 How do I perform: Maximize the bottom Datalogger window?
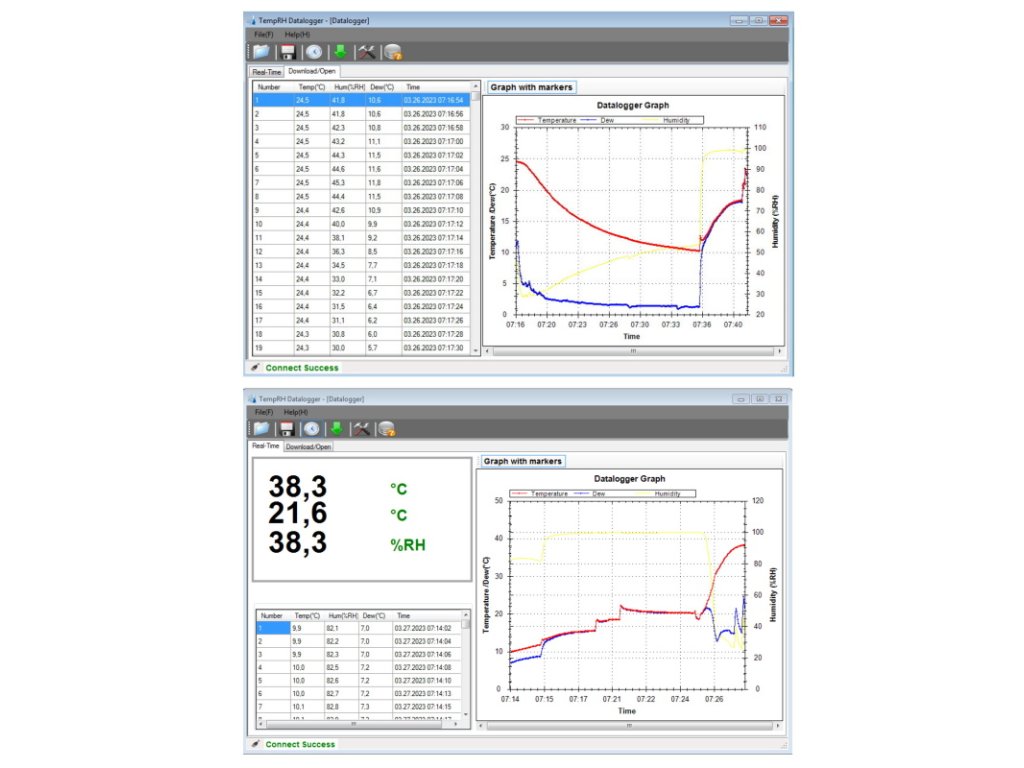[760, 398]
